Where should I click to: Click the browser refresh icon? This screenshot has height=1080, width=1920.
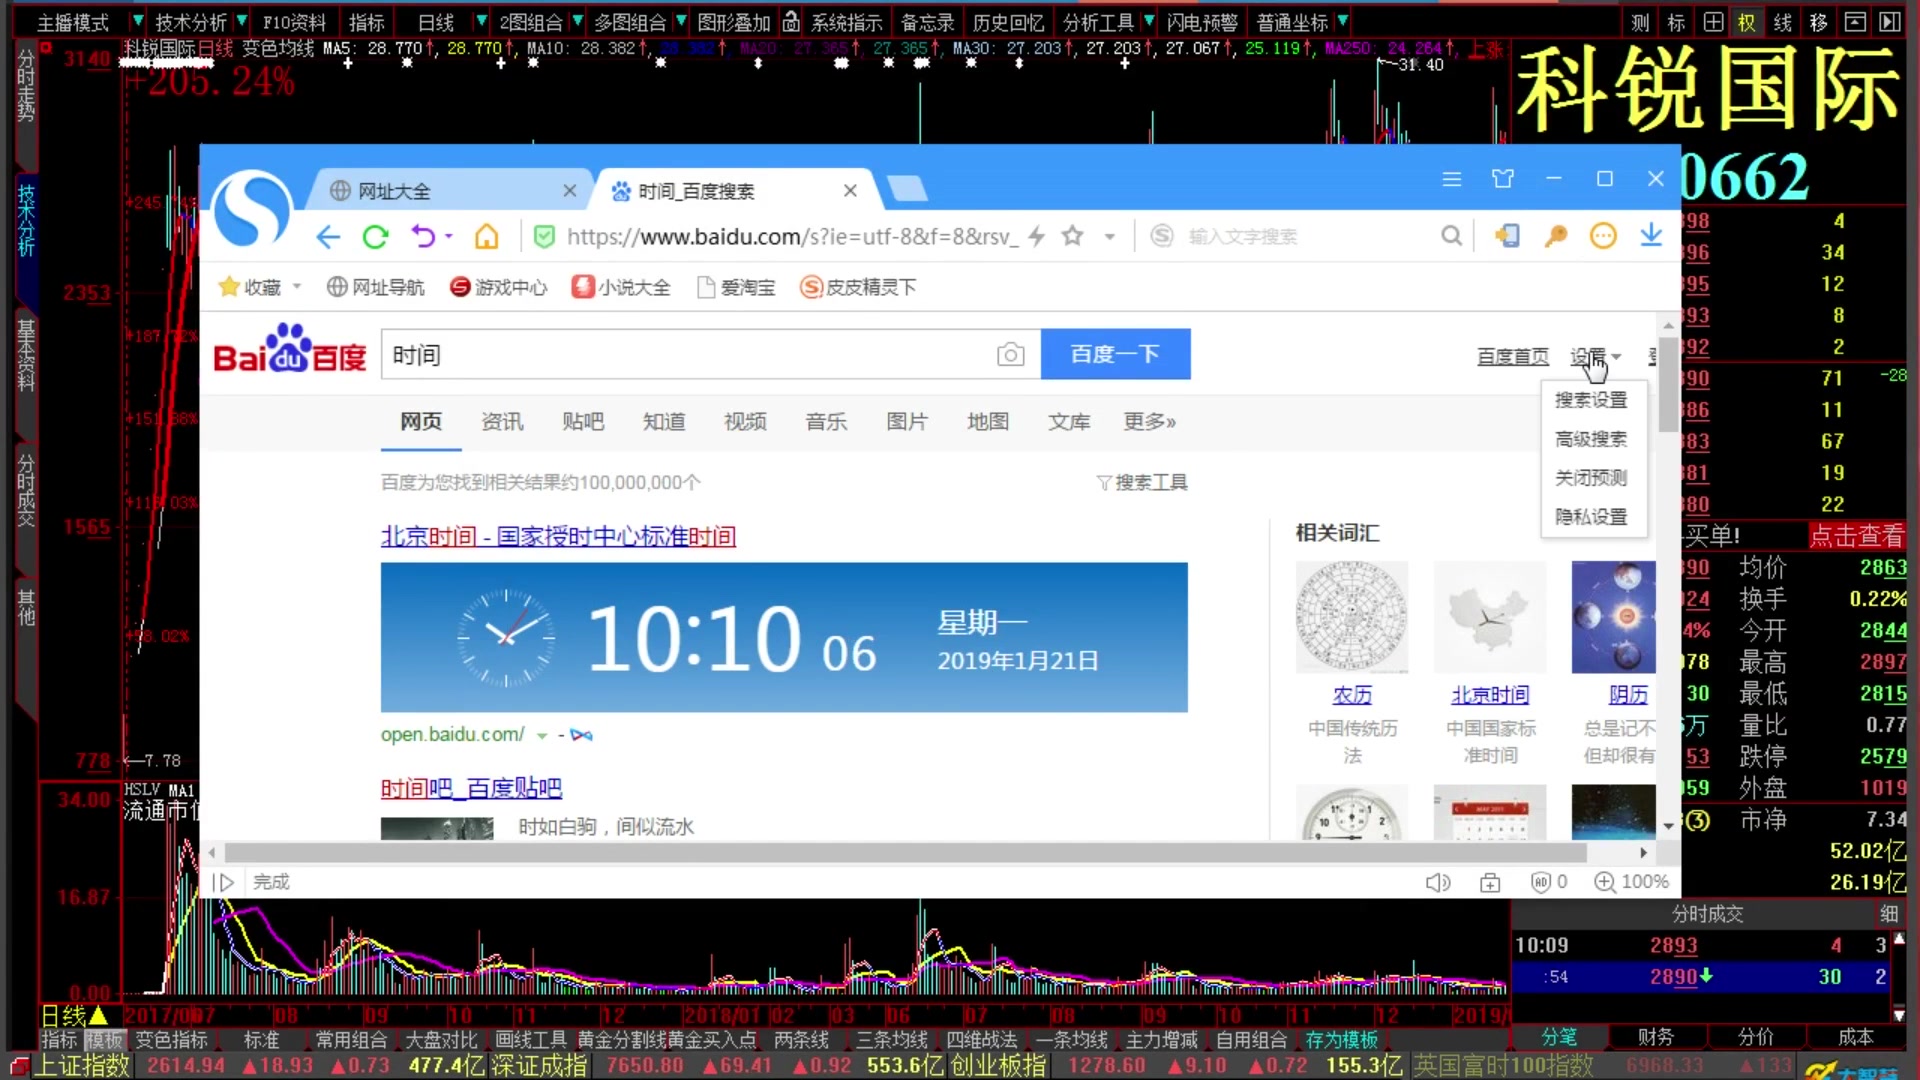376,236
